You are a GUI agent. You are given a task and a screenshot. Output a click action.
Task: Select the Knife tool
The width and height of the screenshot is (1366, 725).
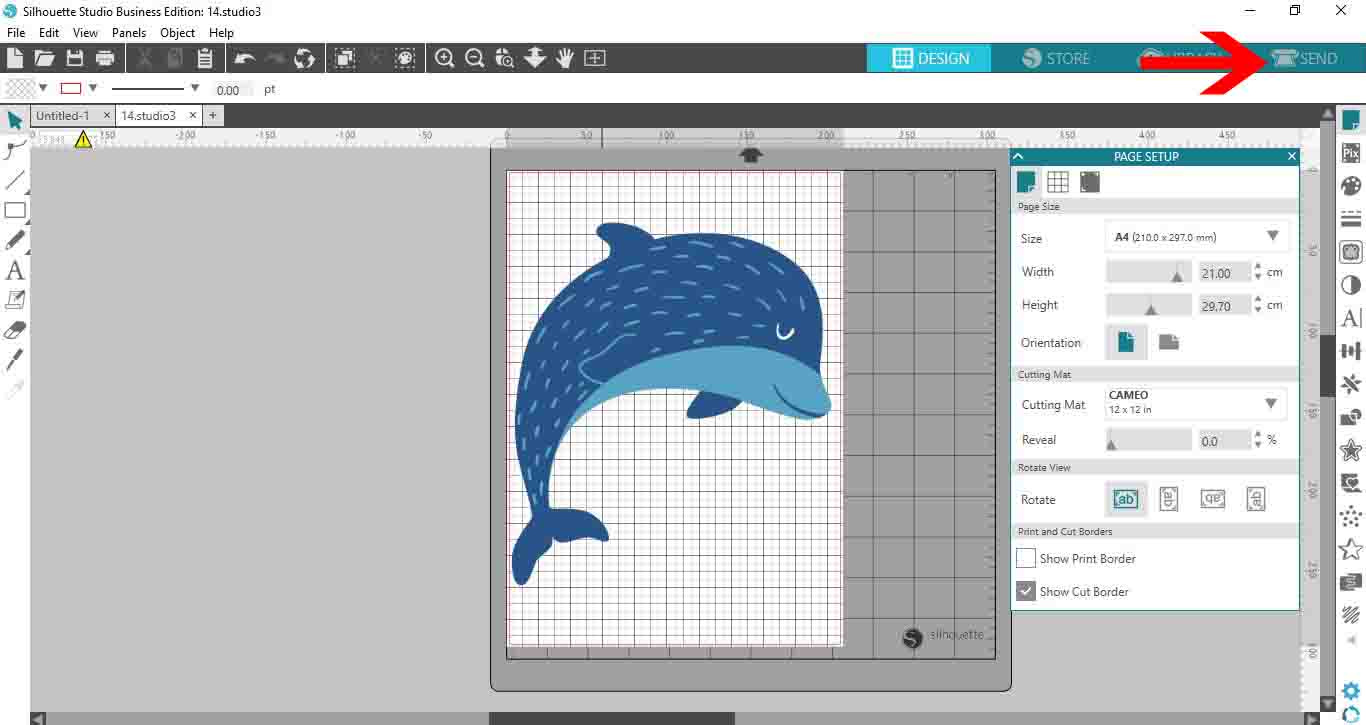point(15,359)
